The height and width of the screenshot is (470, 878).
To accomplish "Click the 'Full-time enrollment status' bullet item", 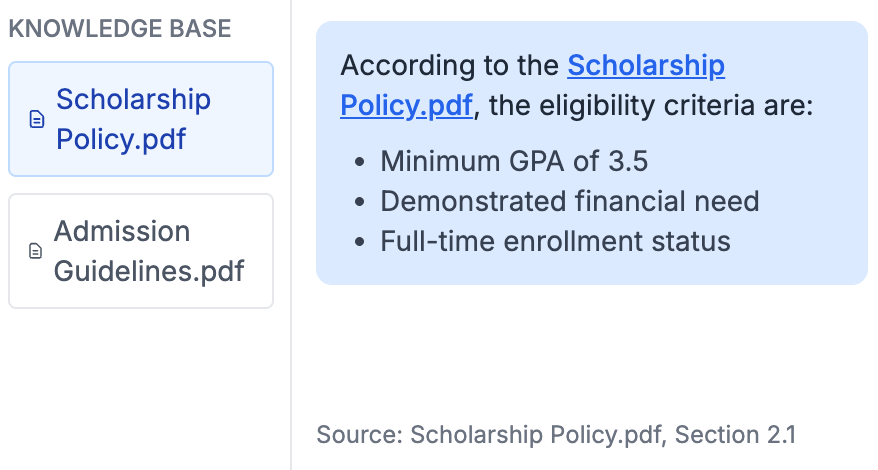I will [555, 241].
